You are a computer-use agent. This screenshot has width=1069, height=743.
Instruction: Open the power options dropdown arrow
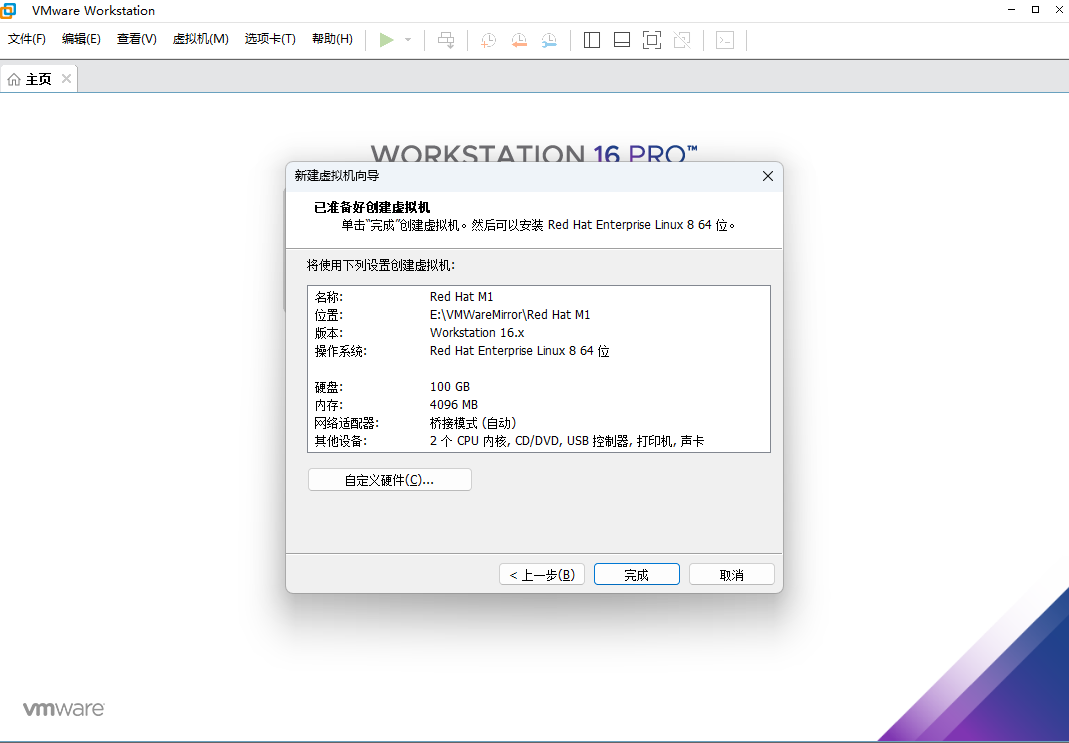tap(408, 40)
